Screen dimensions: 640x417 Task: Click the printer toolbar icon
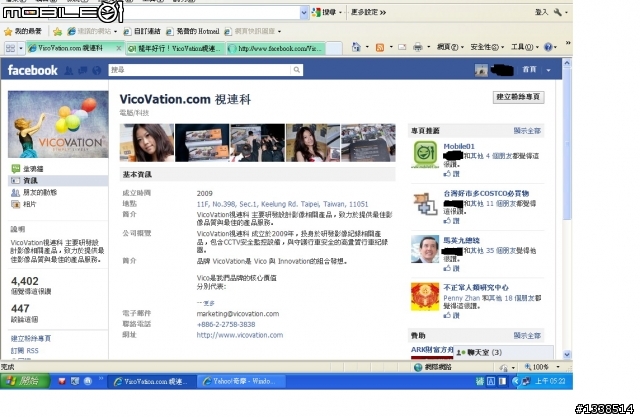click(418, 47)
